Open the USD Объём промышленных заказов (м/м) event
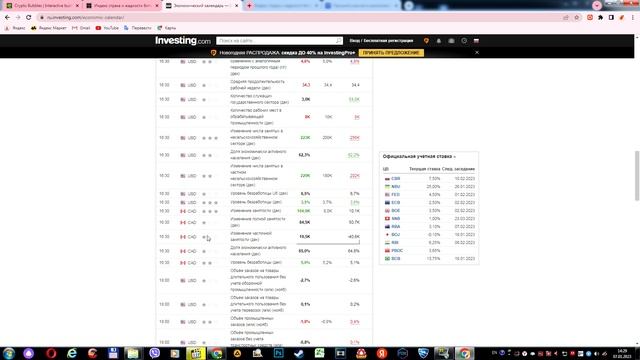 pos(252,322)
